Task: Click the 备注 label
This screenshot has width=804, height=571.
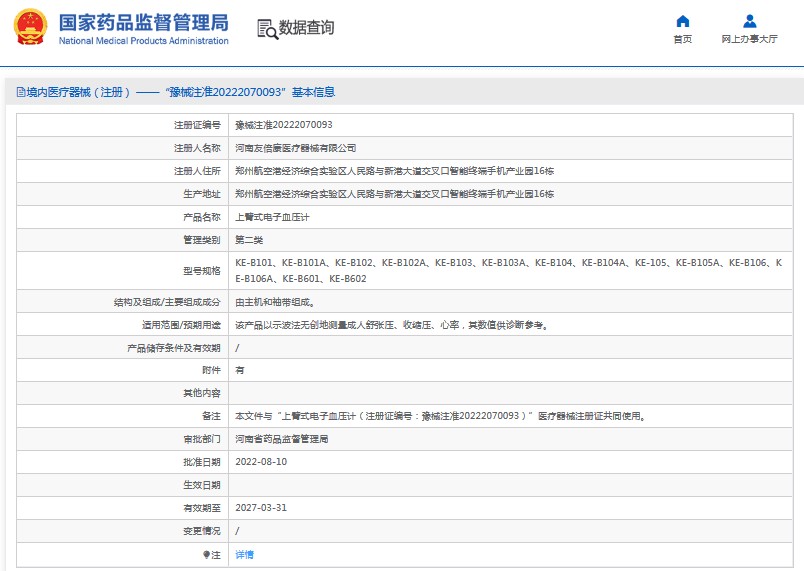Action: point(211,416)
